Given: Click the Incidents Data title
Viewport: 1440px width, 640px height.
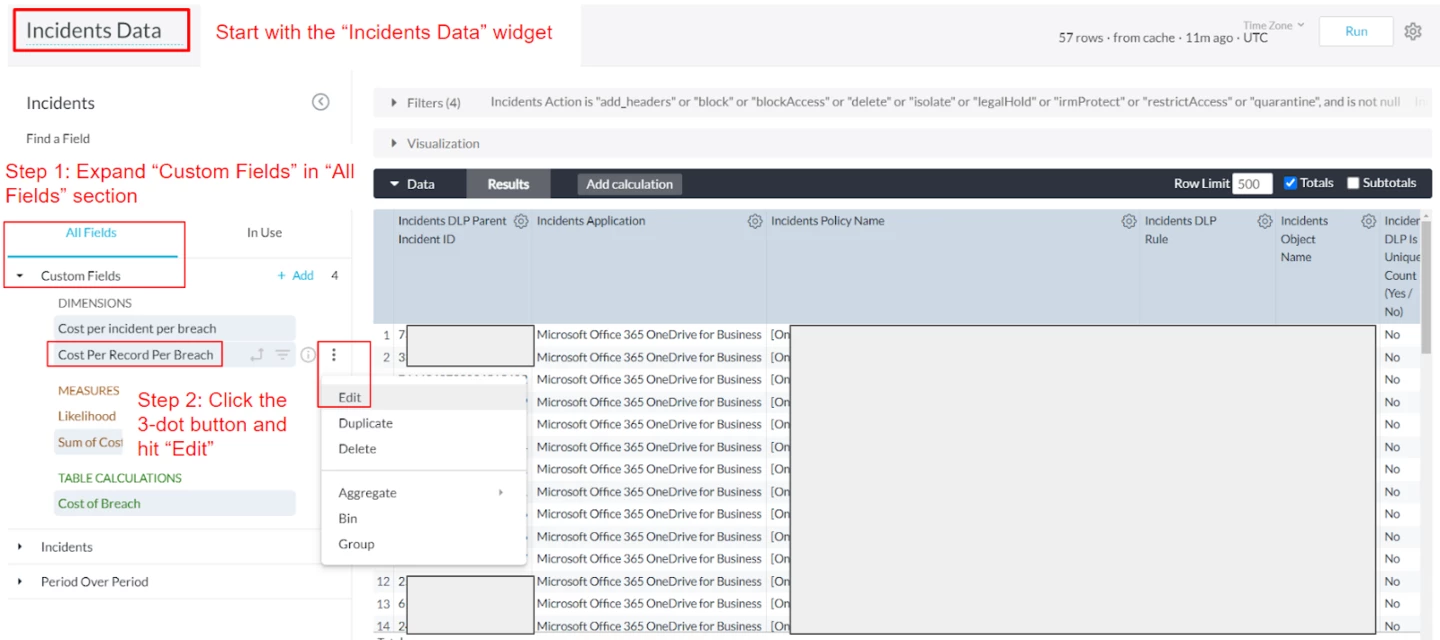Looking at the screenshot, I should point(94,31).
